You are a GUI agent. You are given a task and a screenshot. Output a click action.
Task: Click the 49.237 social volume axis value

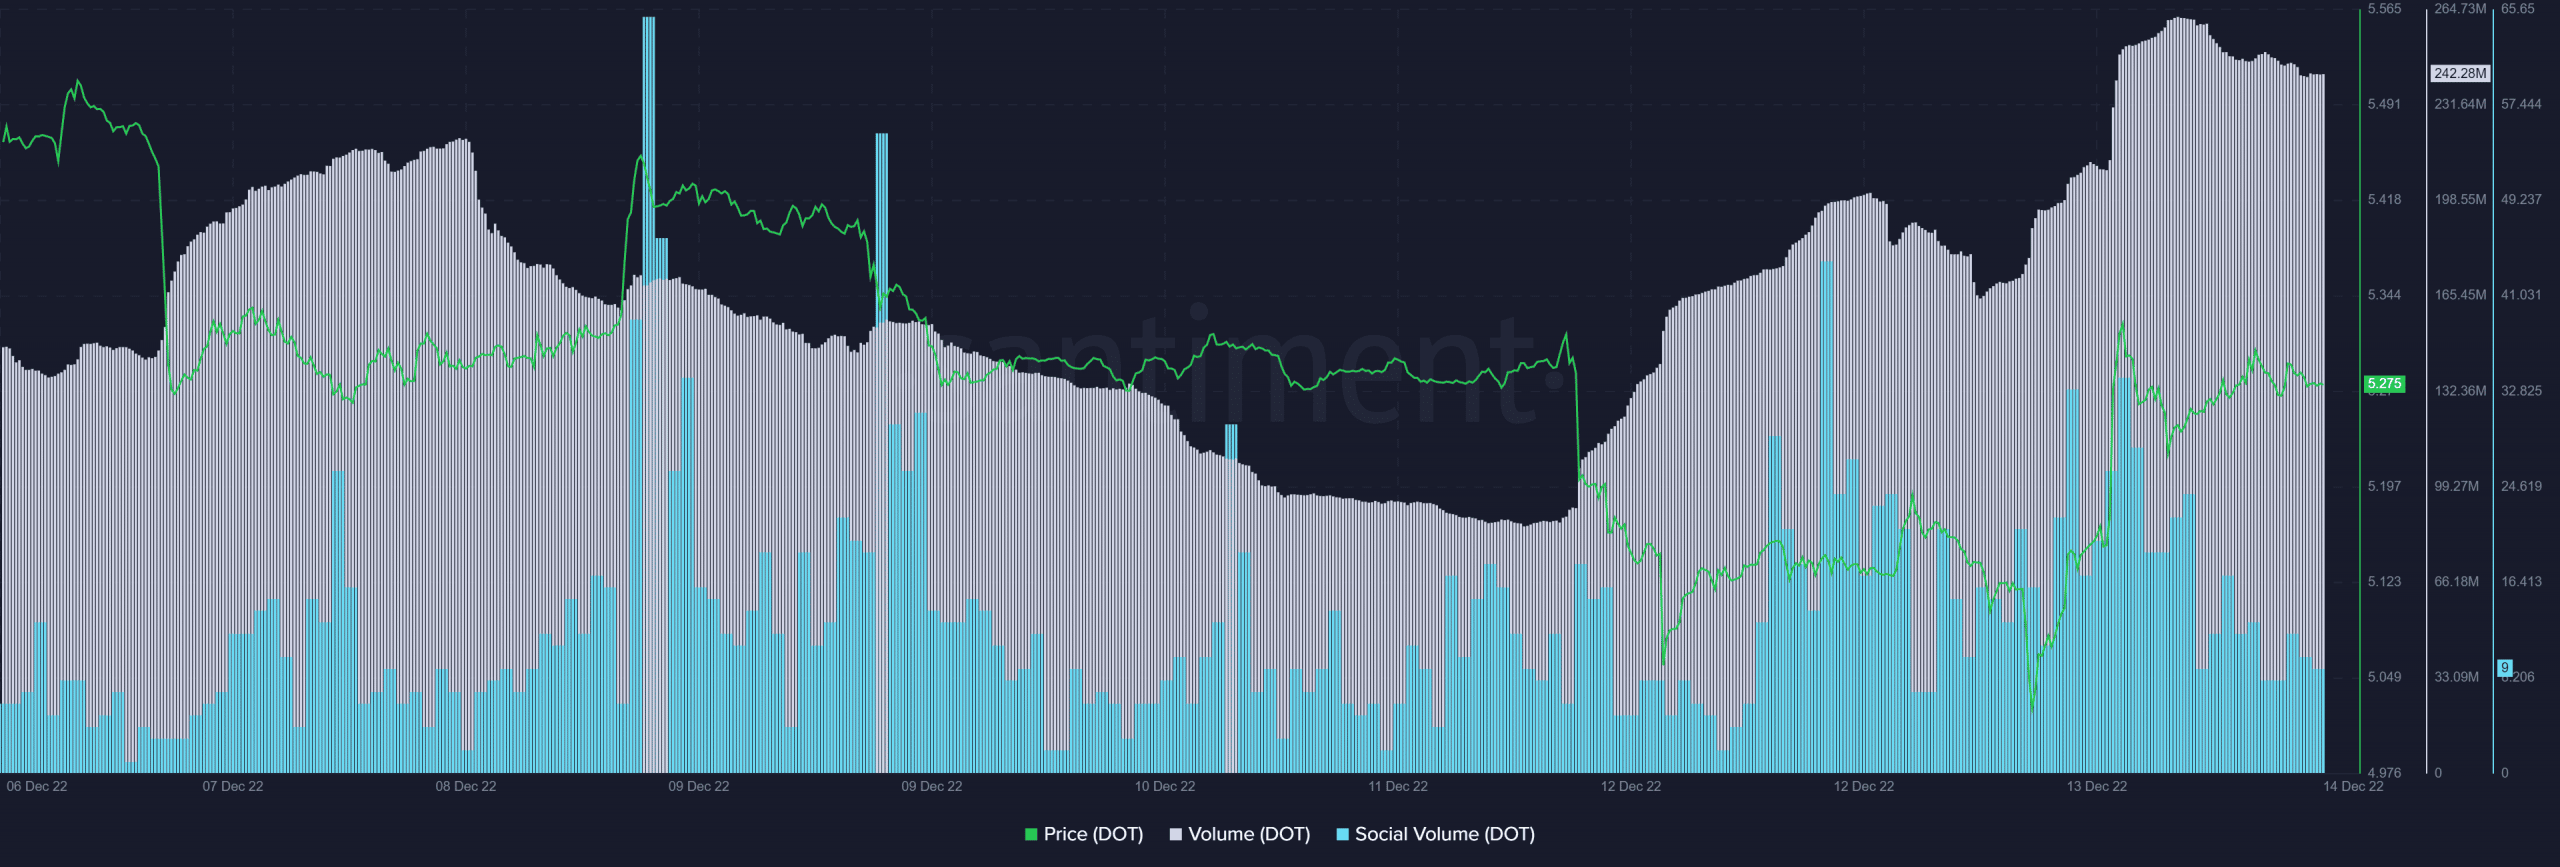coord(2521,200)
